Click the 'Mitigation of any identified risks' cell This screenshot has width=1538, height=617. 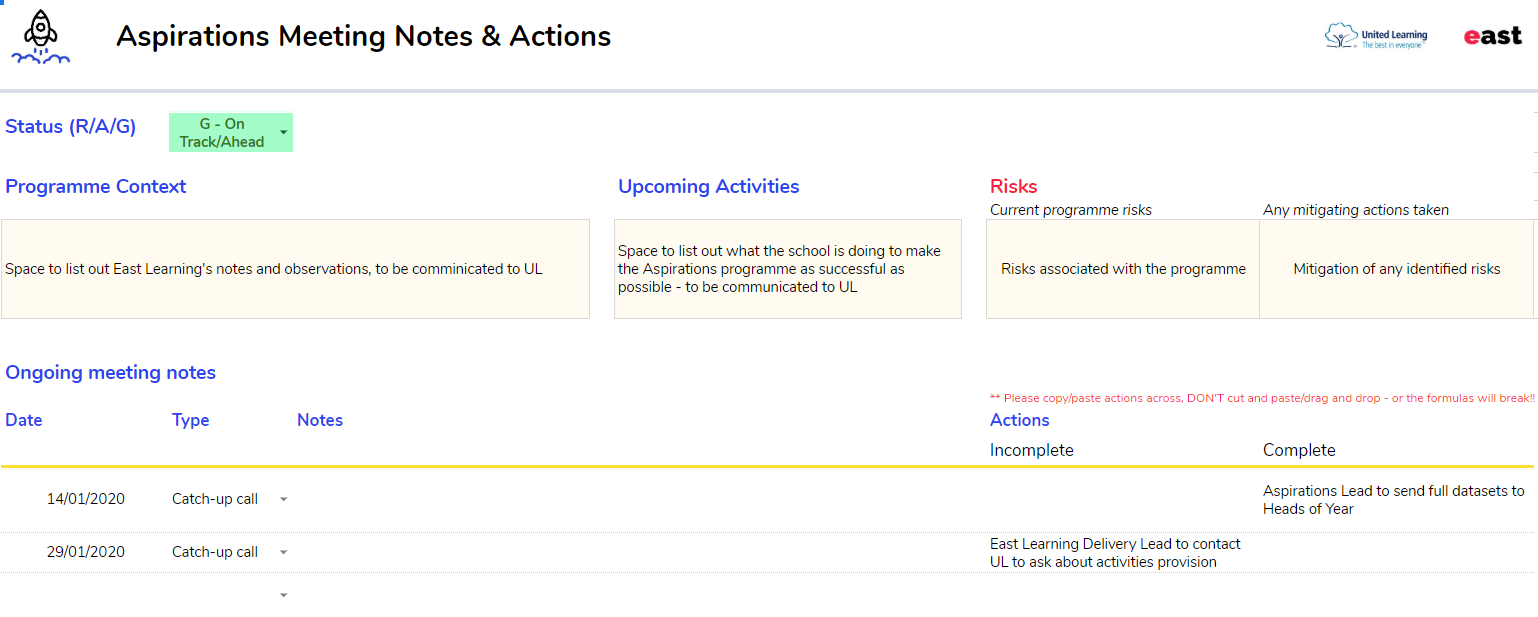tap(1396, 269)
